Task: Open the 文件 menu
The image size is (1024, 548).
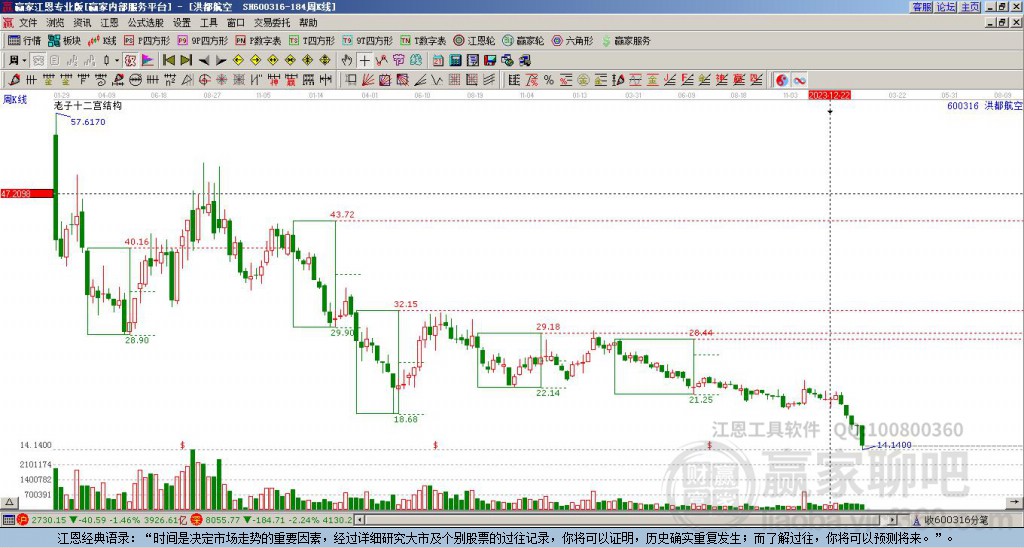Action: pos(27,23)
